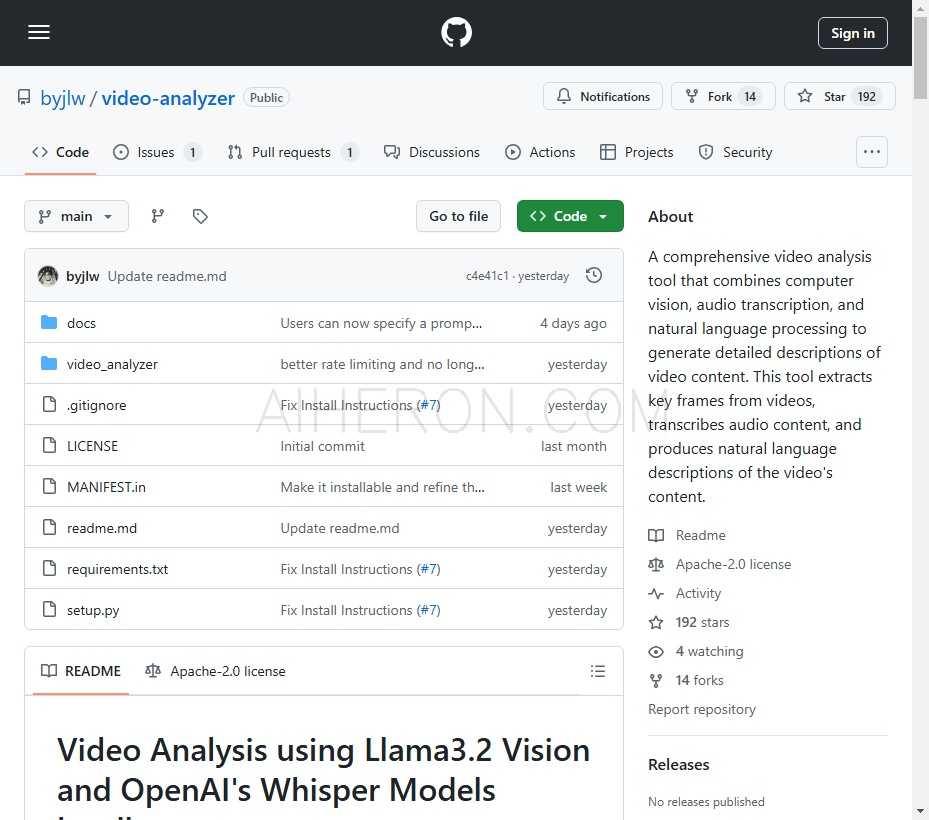Open commit history clock icon
Image resolution: width=929 pixels, height=820 pixels.
pos(594,276)
